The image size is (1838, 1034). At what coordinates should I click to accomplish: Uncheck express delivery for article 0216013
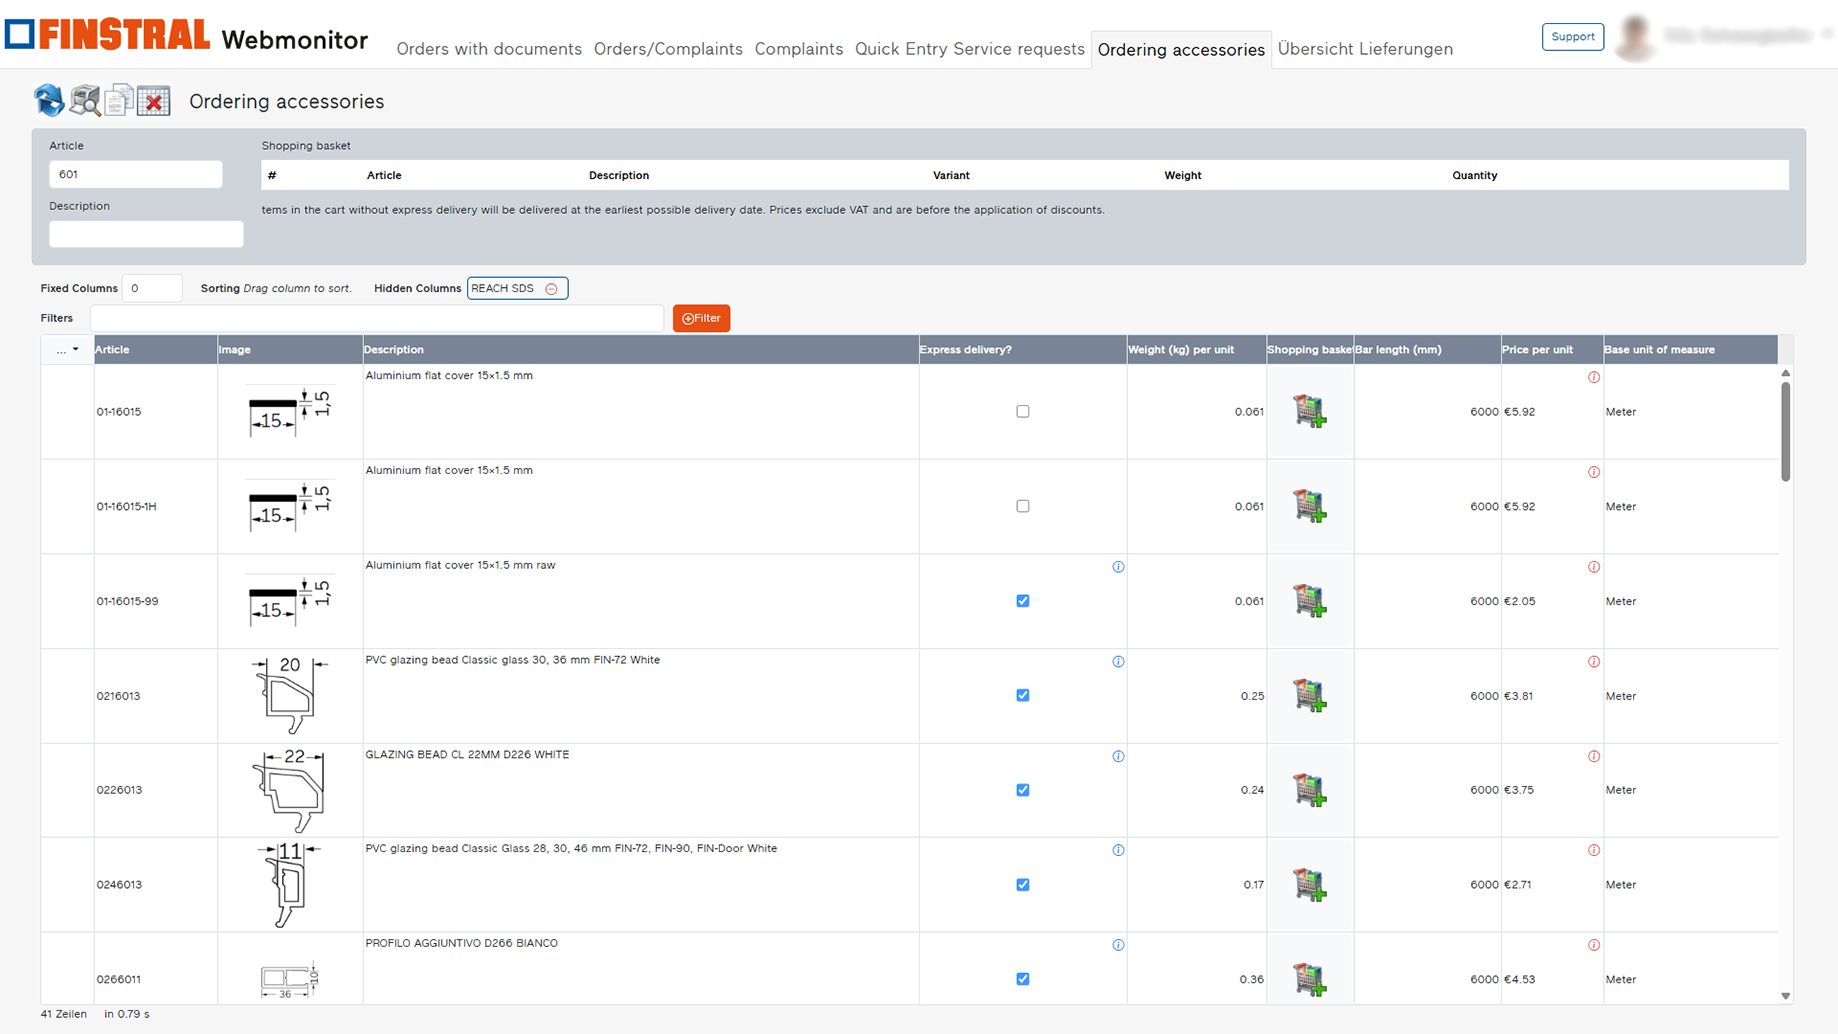(1022, 695)
